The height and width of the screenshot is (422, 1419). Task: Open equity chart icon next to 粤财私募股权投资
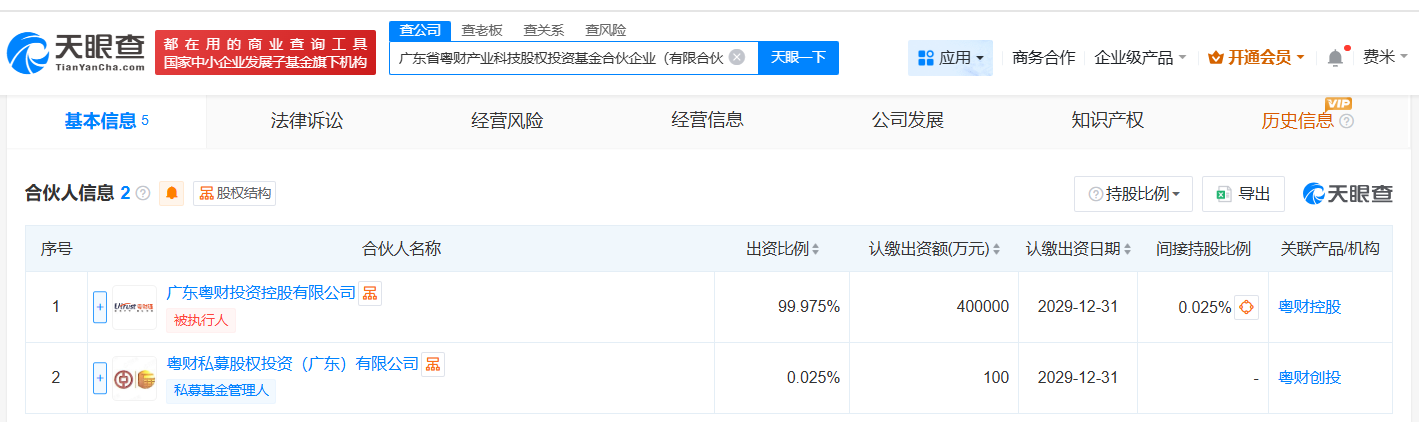click(x=433, y=364)
